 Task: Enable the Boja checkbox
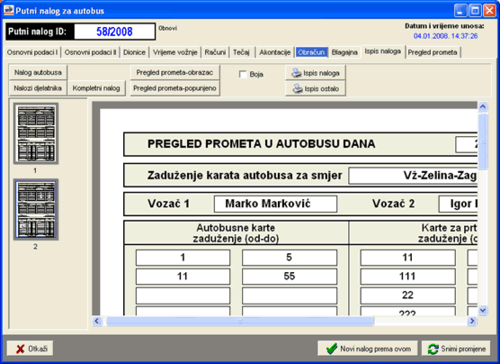coord(243,74)
